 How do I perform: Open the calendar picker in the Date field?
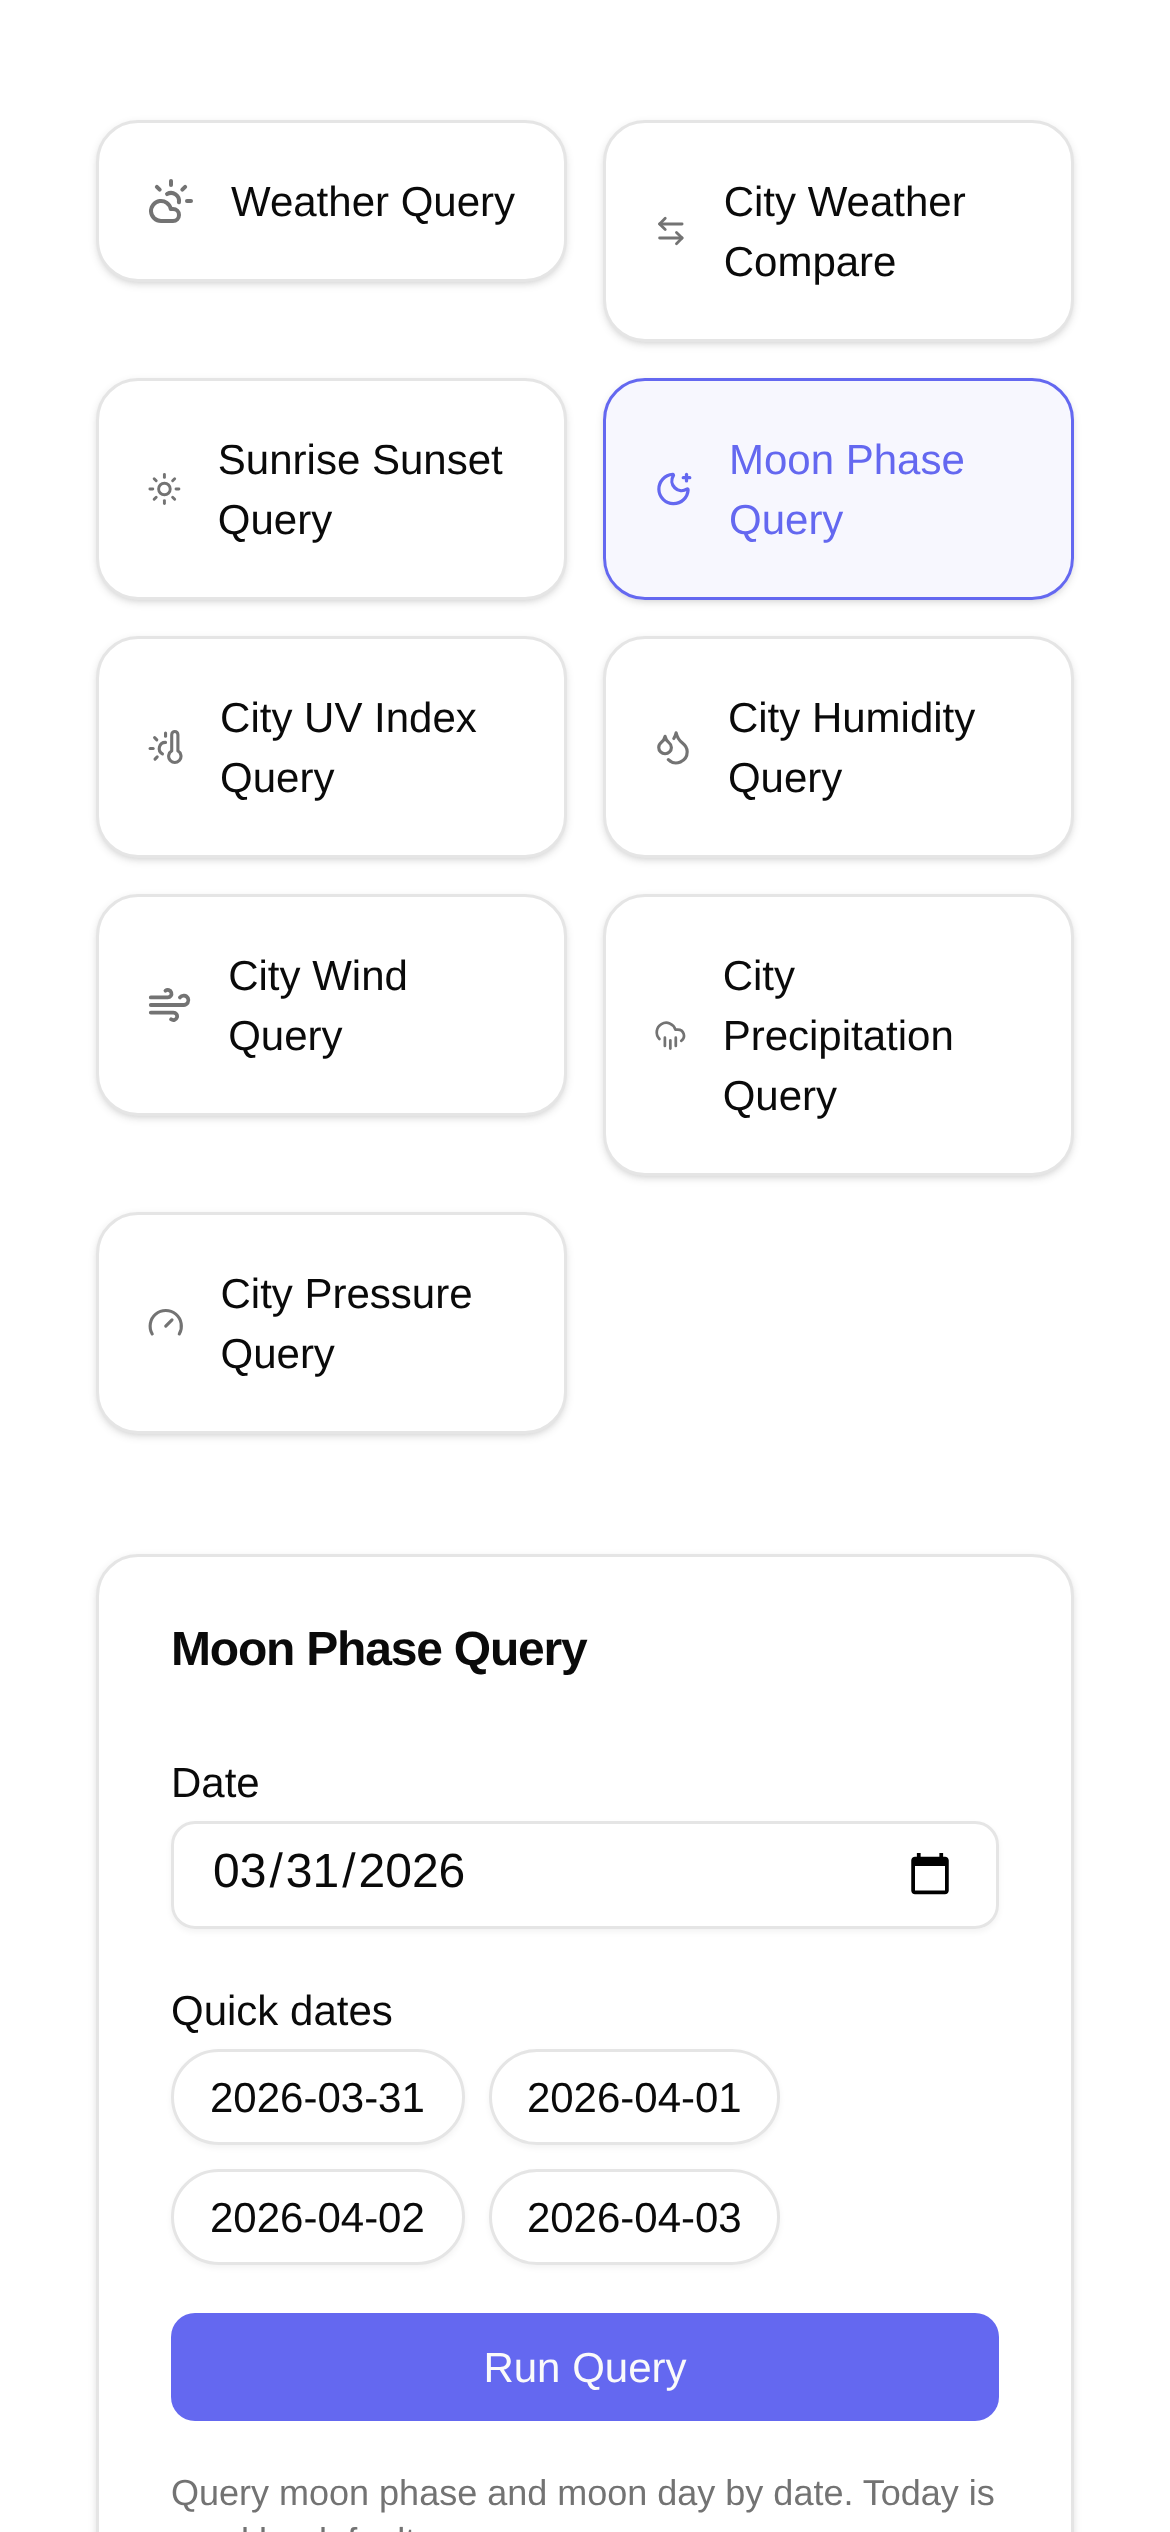click(x=929, y=1874)
